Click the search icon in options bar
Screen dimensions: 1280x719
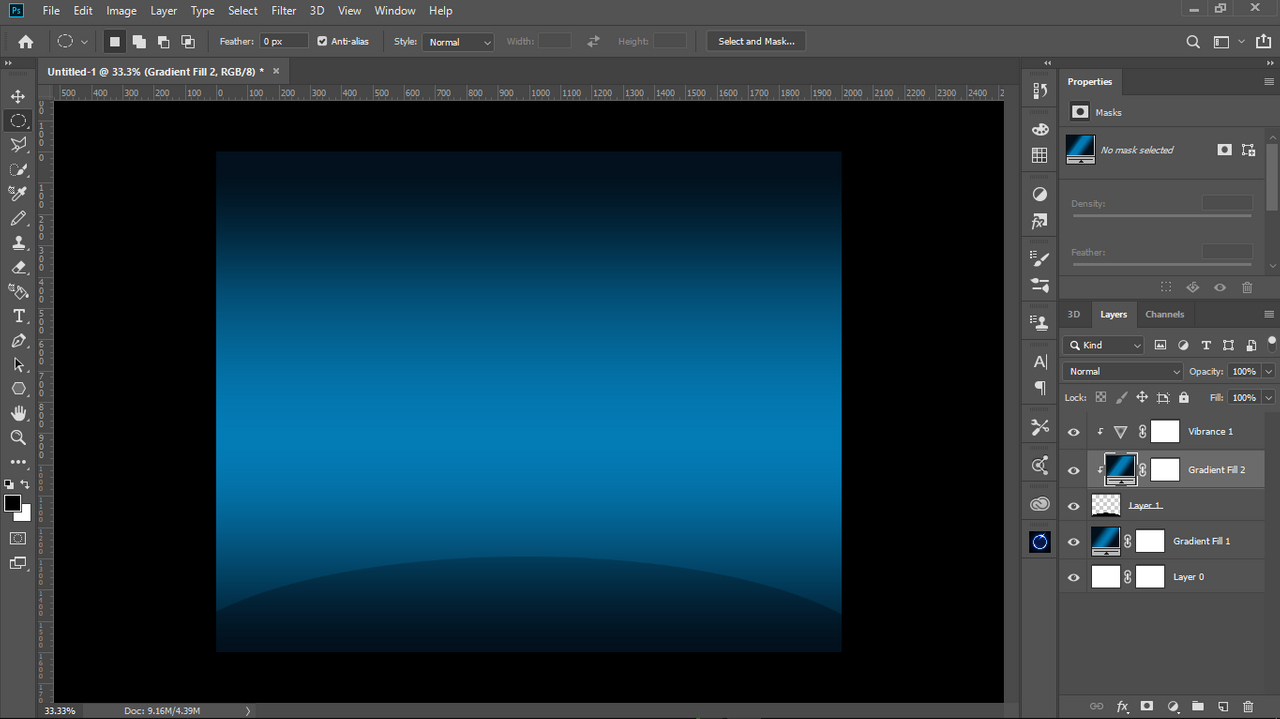pos(1193,42)
